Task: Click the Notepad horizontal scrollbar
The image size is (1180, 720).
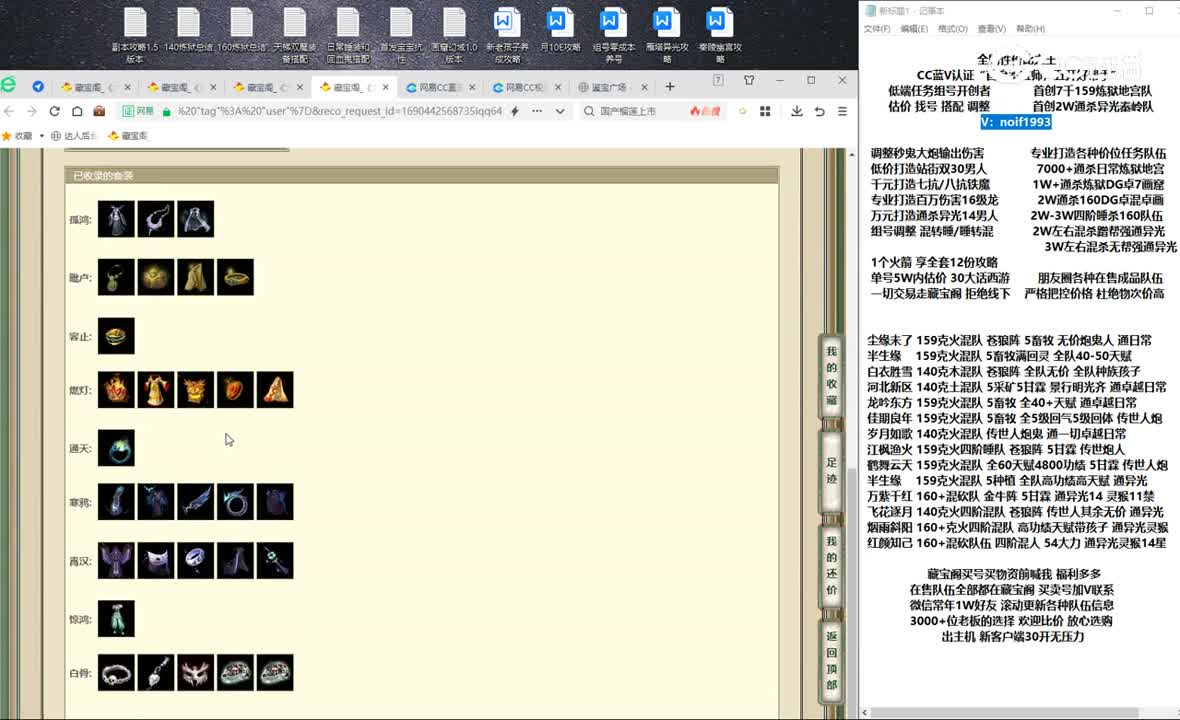Action: click(x=1005, y=712)
